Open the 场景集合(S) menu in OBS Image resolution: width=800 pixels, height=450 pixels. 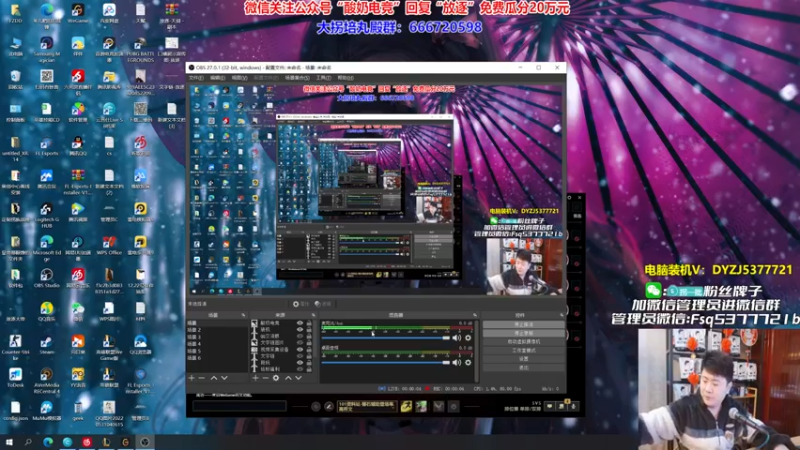(297, 78)
